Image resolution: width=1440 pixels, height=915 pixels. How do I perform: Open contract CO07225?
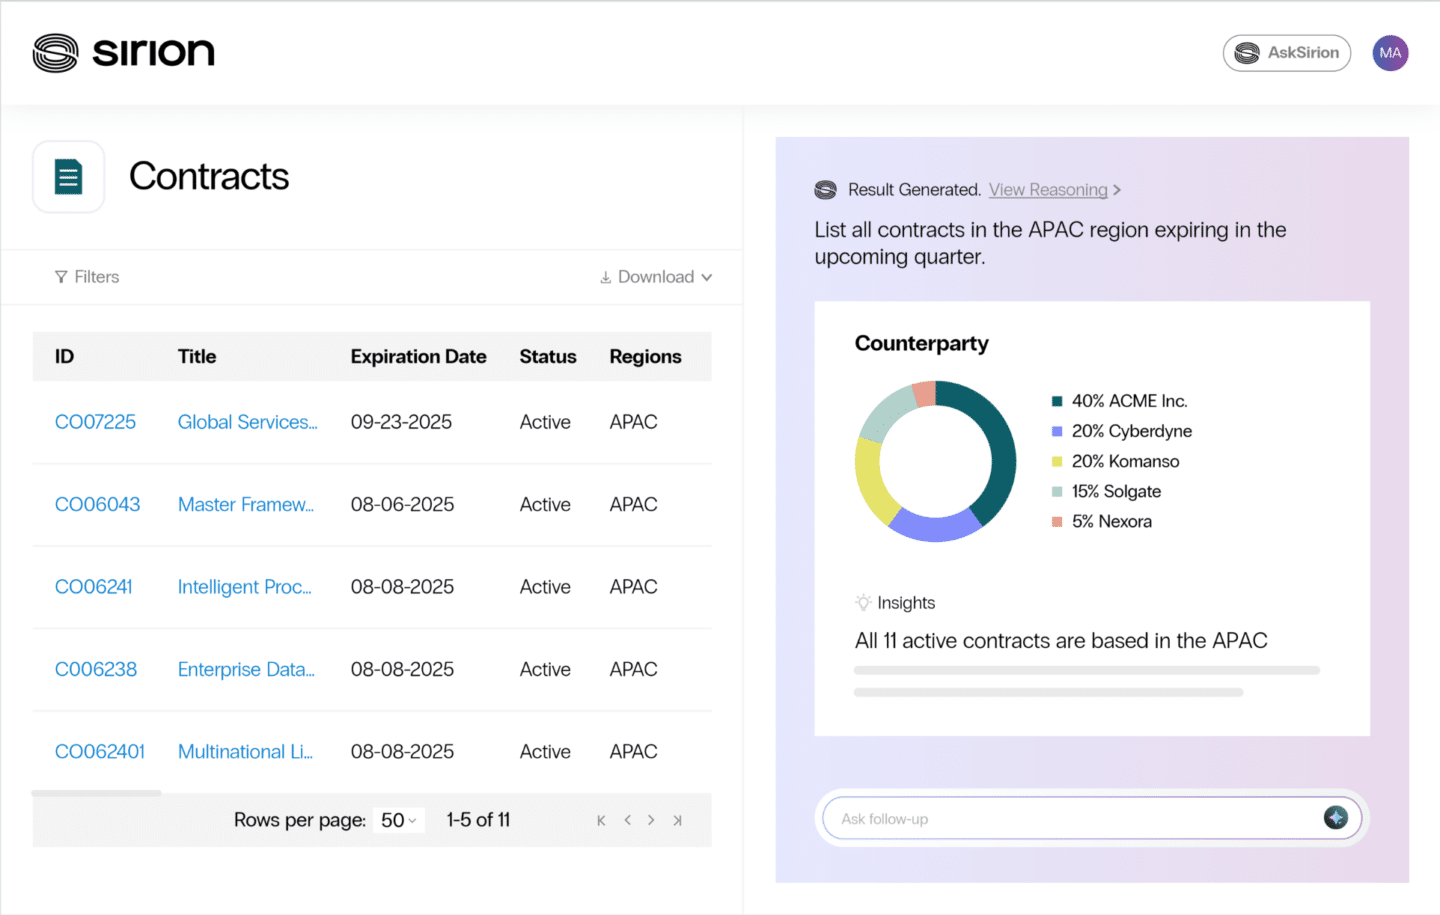(95, 421)
